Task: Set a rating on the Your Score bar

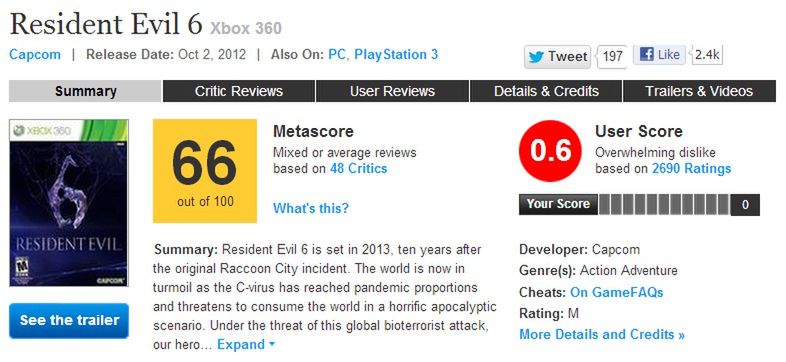Action: pos(664,205)
